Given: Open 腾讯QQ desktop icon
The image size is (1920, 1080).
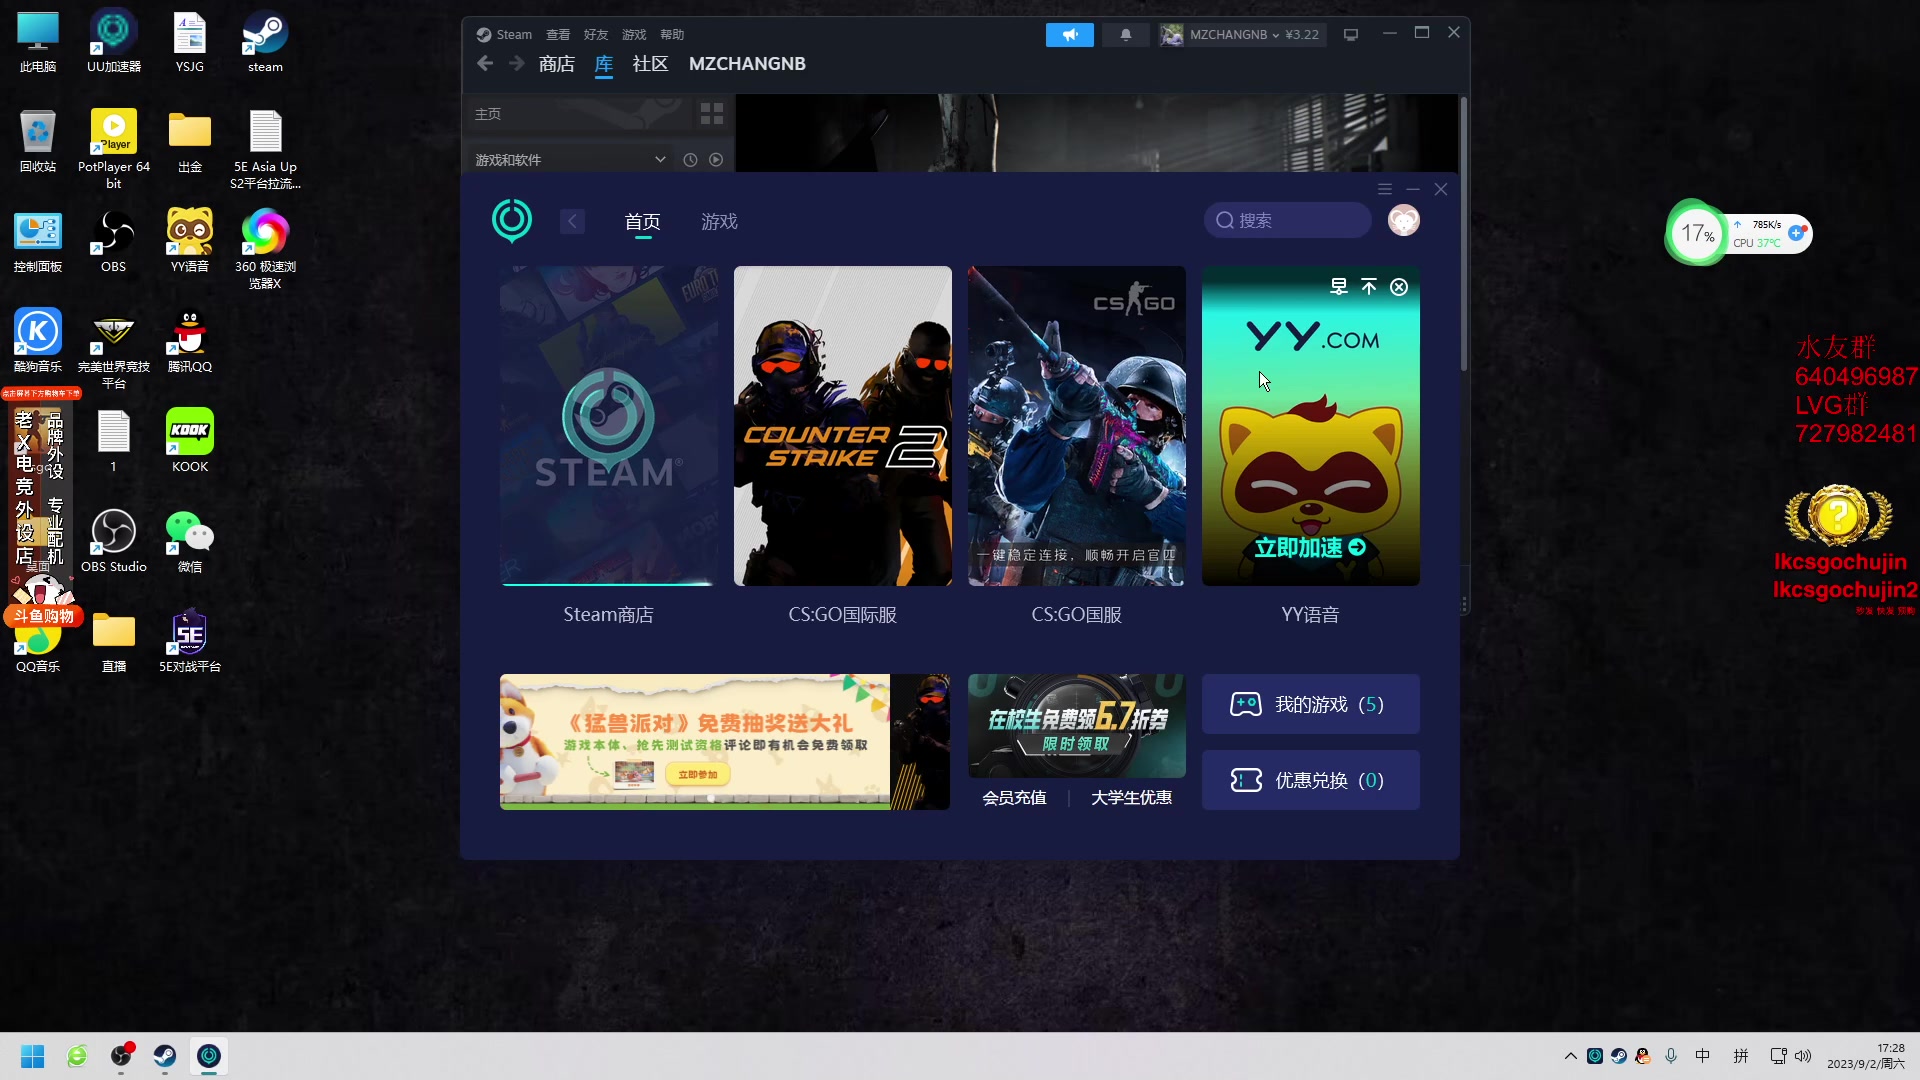Looking at the screenshot, I should coord(190,341).
